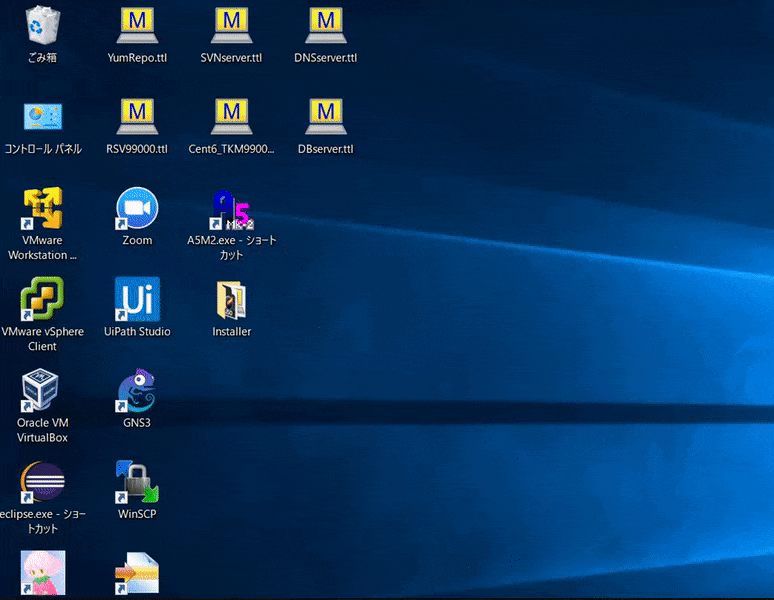
Task: Click the WinSCP label text
Action: [x=137, y=514]
